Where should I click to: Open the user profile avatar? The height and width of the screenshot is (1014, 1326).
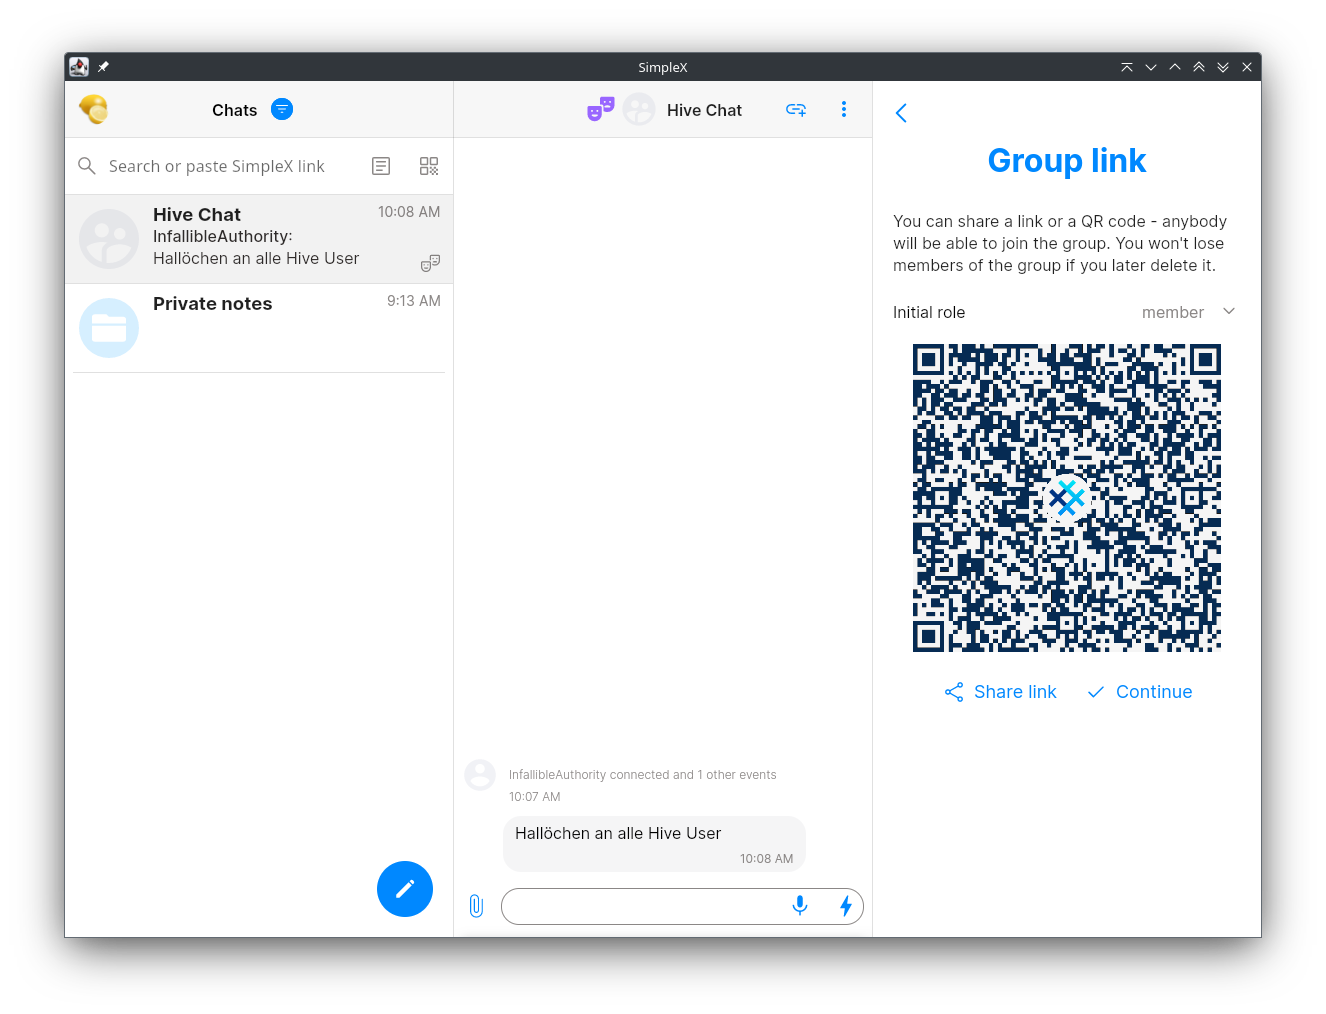click(x=94, y=109)
